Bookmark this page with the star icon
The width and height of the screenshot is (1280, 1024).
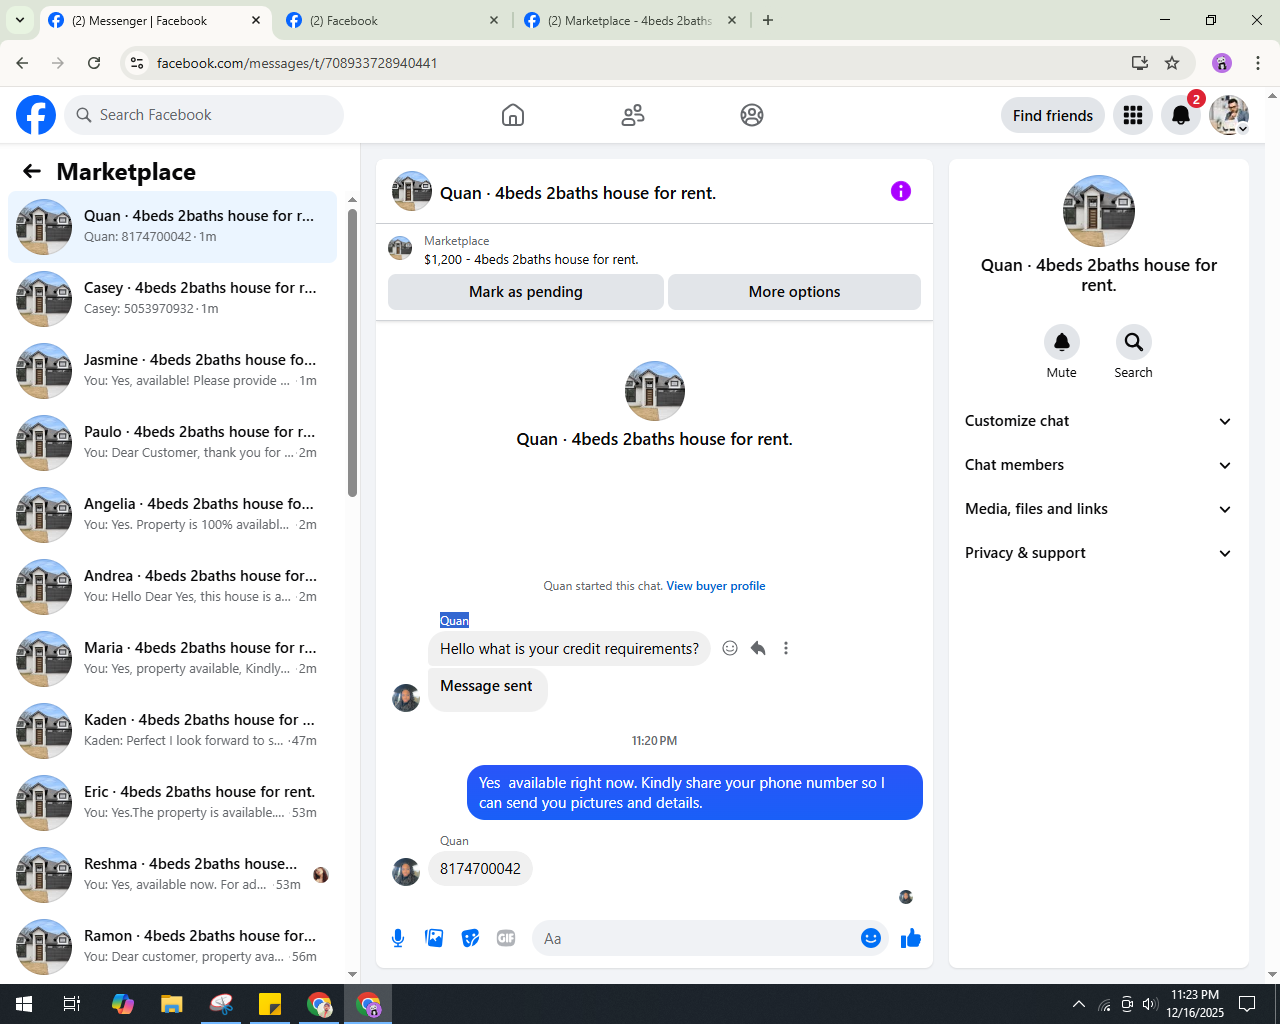tap(1172, 63)
